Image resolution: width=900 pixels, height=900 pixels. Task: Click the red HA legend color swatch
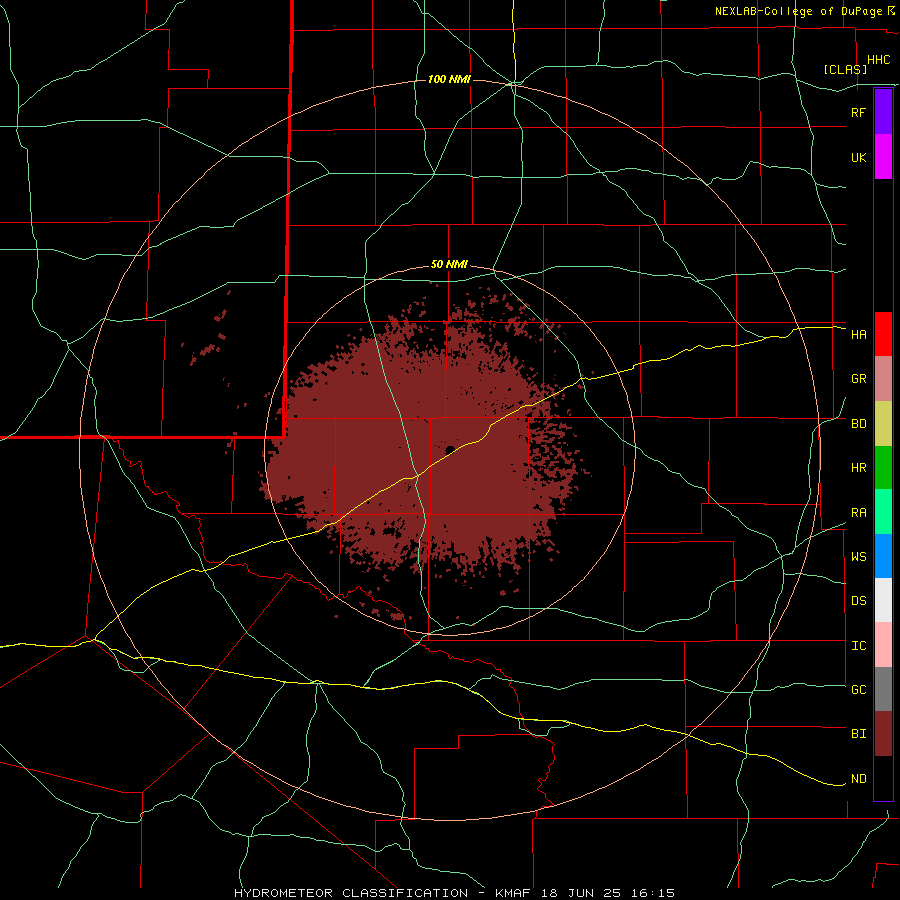coord(883,334)
